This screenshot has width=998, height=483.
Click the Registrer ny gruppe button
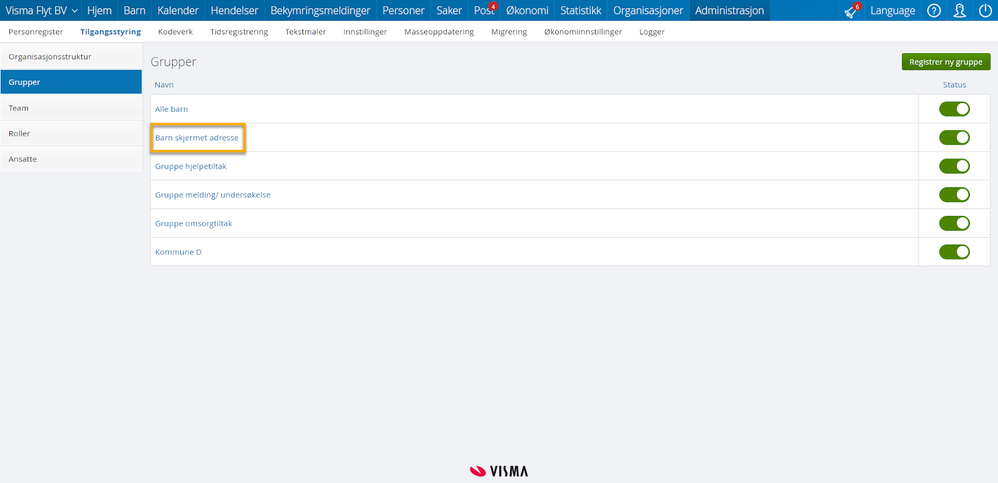point(946,62)
